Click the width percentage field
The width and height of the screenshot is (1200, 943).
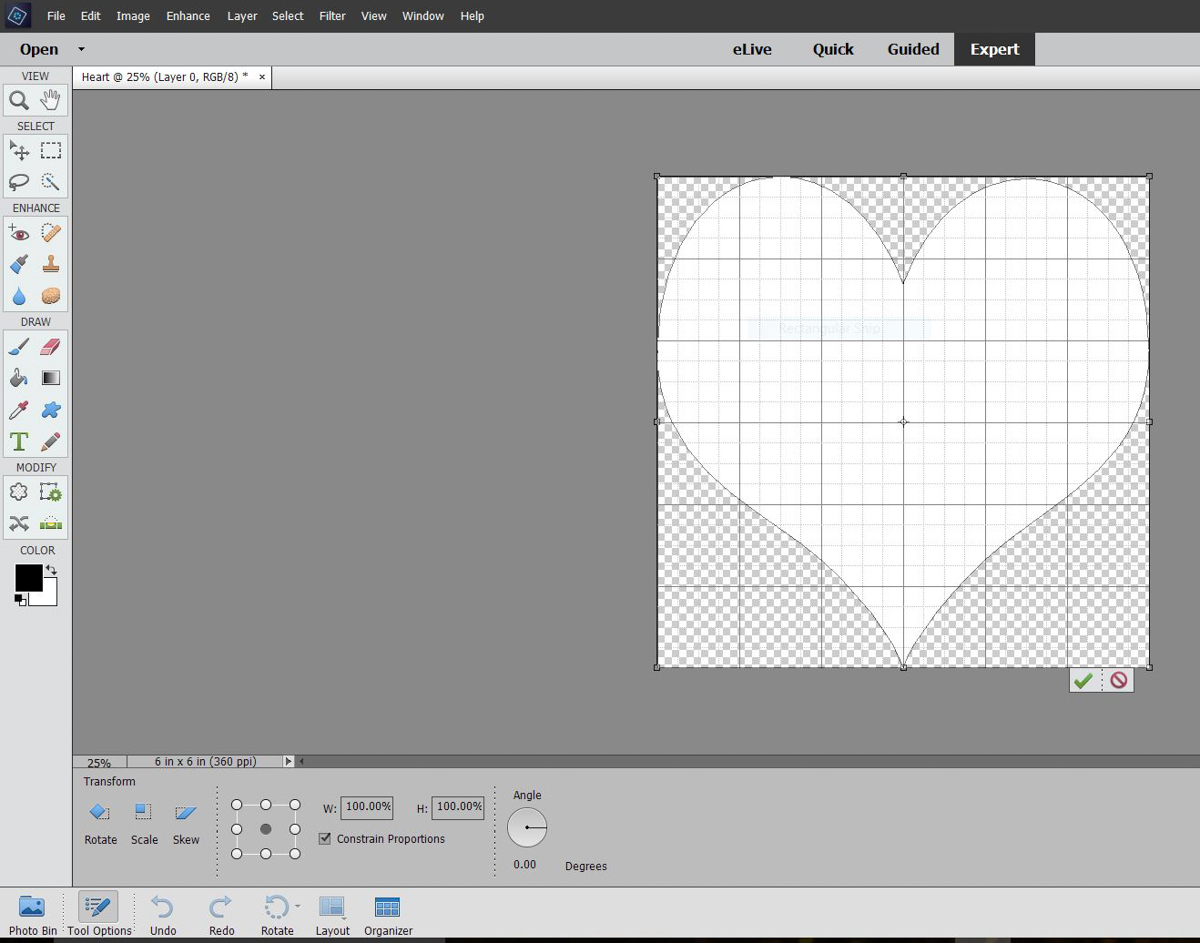pyautogui.click(x=367, y=807)
